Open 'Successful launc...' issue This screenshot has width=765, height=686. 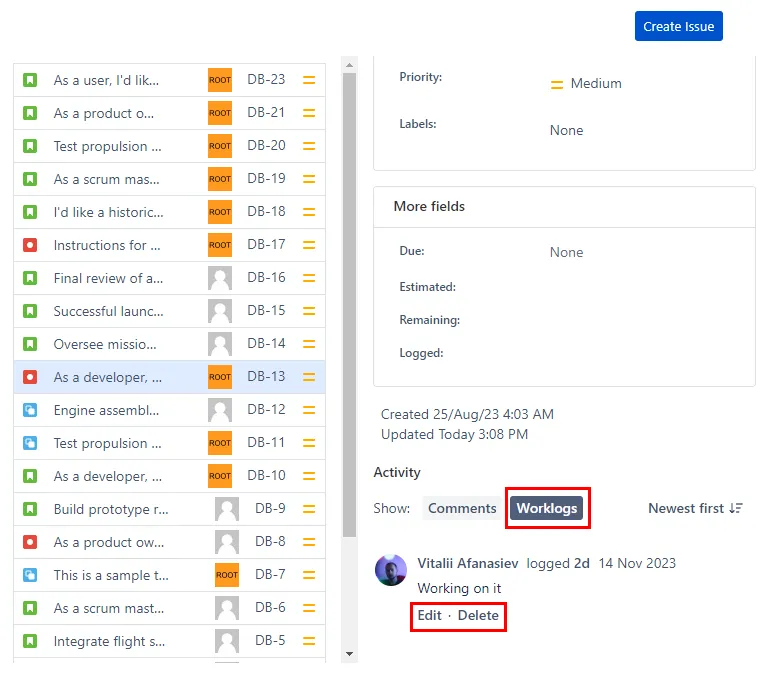[x=108, y=311]
